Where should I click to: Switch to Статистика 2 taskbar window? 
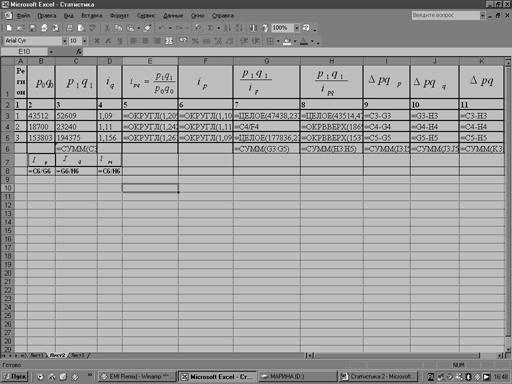pos(378,377)
